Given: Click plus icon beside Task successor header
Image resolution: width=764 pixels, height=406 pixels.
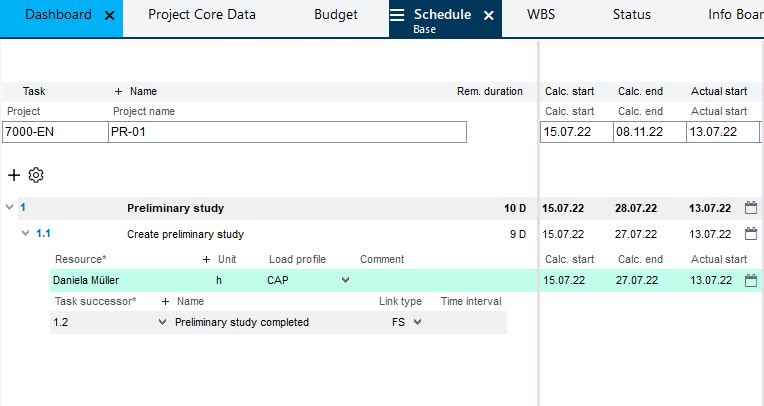Looking at the screenshot, I should (x=165, y=301).
